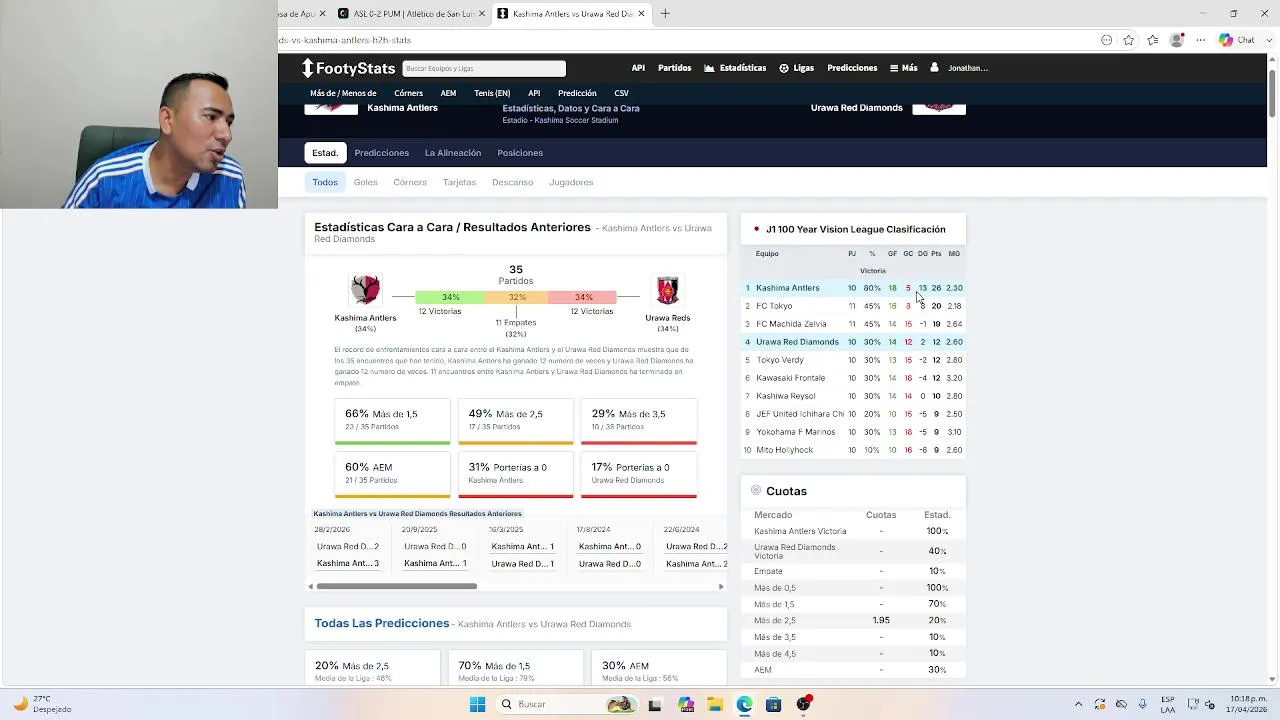
Task: Select the Todos filter tab
Action: (x=325, y=182)
